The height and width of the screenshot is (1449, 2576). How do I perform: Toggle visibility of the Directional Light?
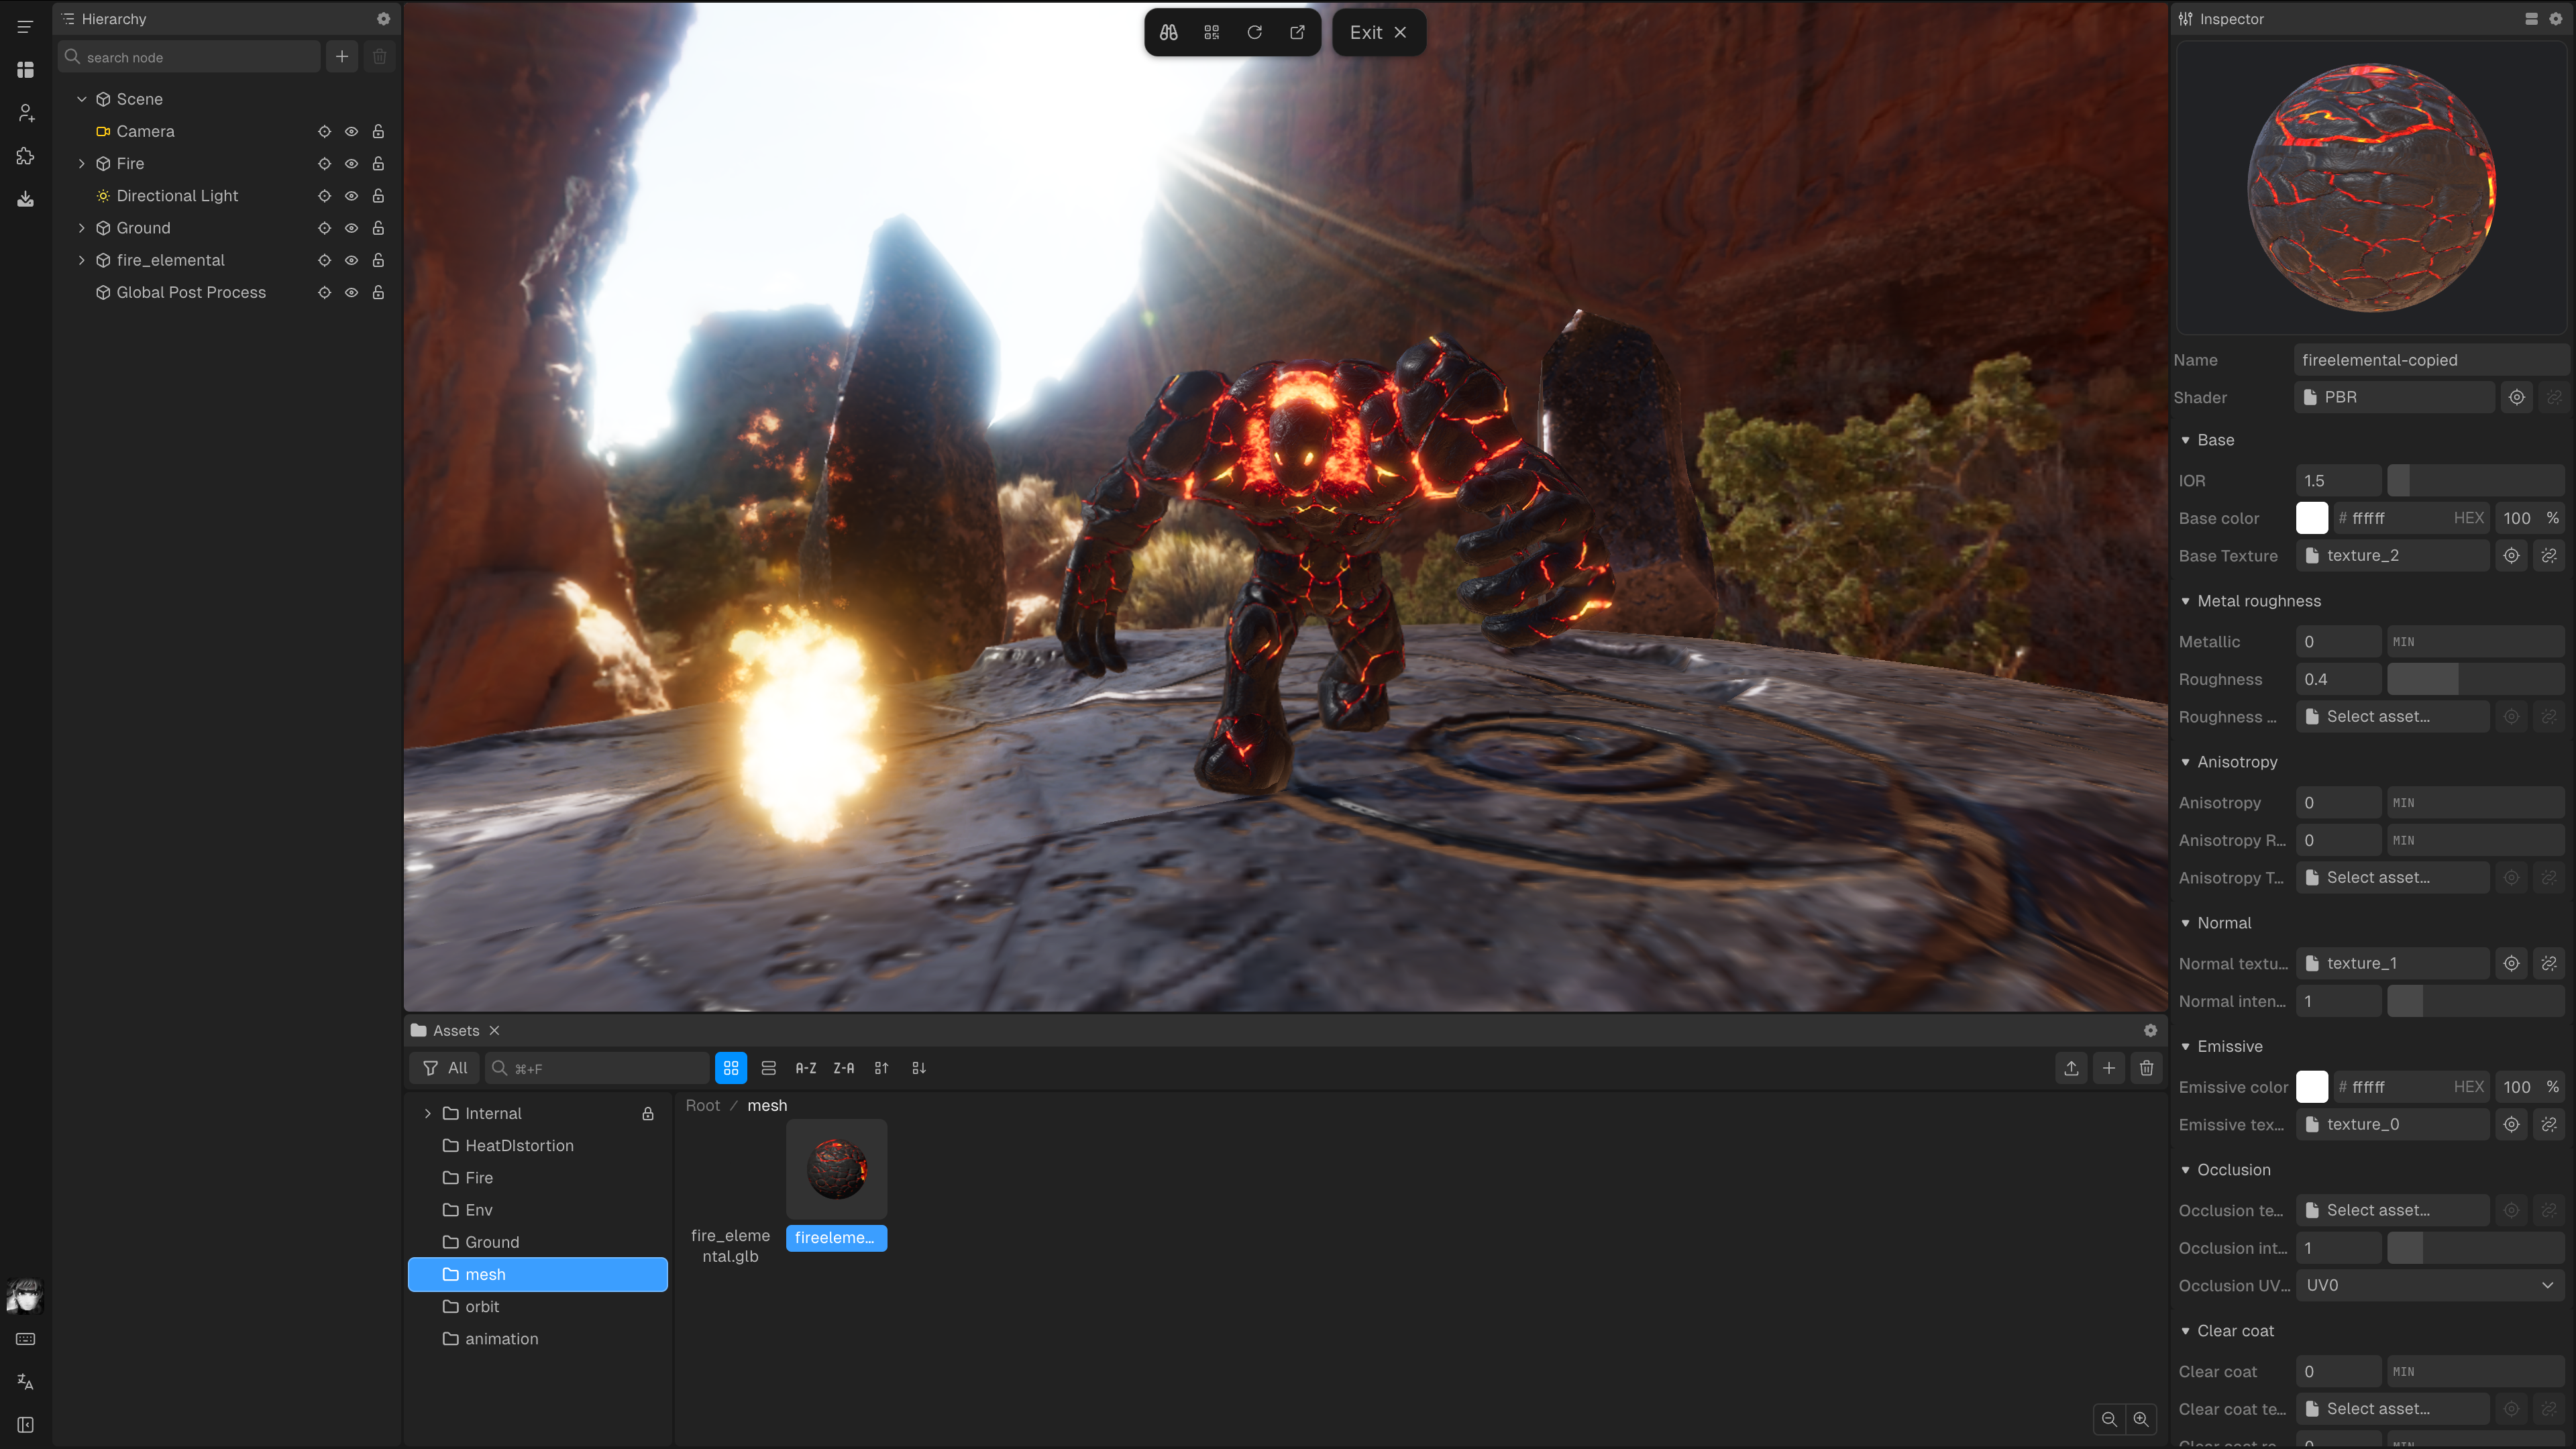click(x=351, y=195)
